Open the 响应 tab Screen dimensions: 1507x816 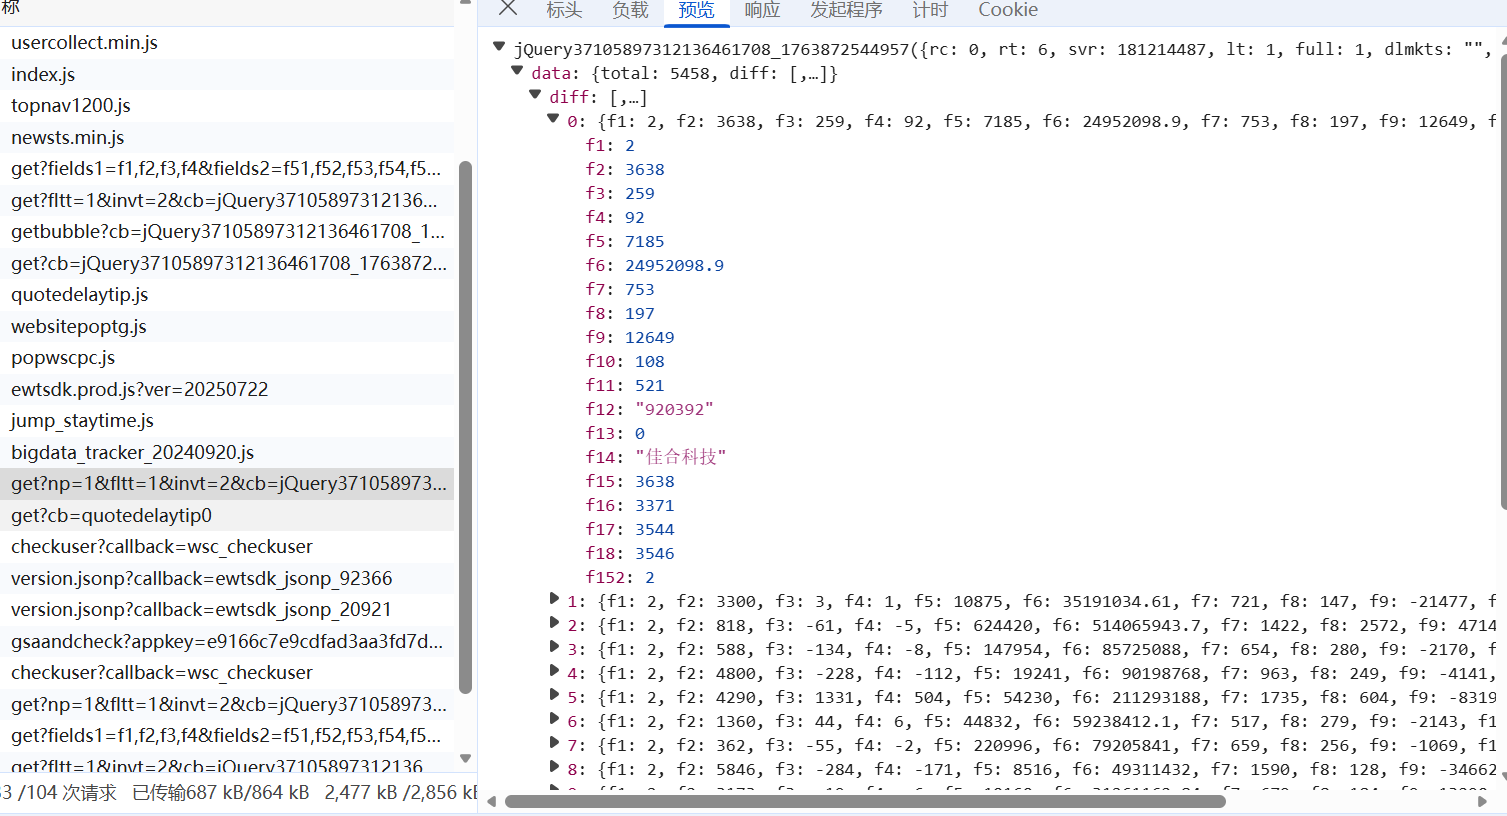(762, 10)
